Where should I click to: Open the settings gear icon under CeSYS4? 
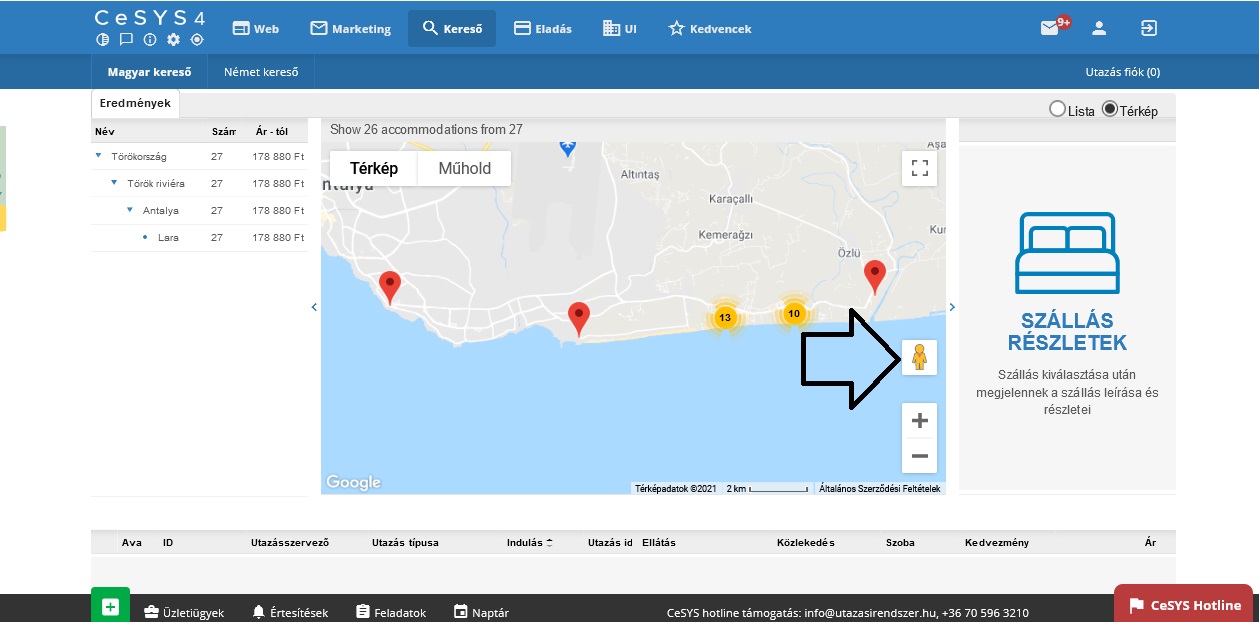(x=173, y=40)
